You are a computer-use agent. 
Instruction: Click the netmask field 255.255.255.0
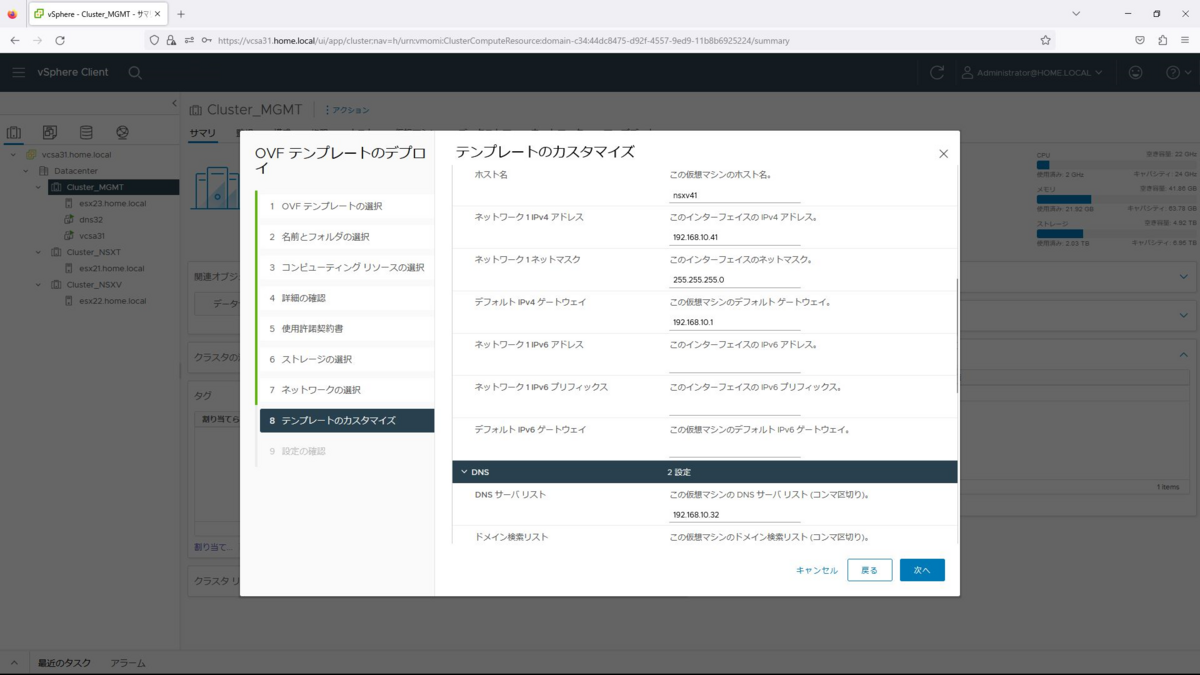pyautogui.click(x=734, y=280)
